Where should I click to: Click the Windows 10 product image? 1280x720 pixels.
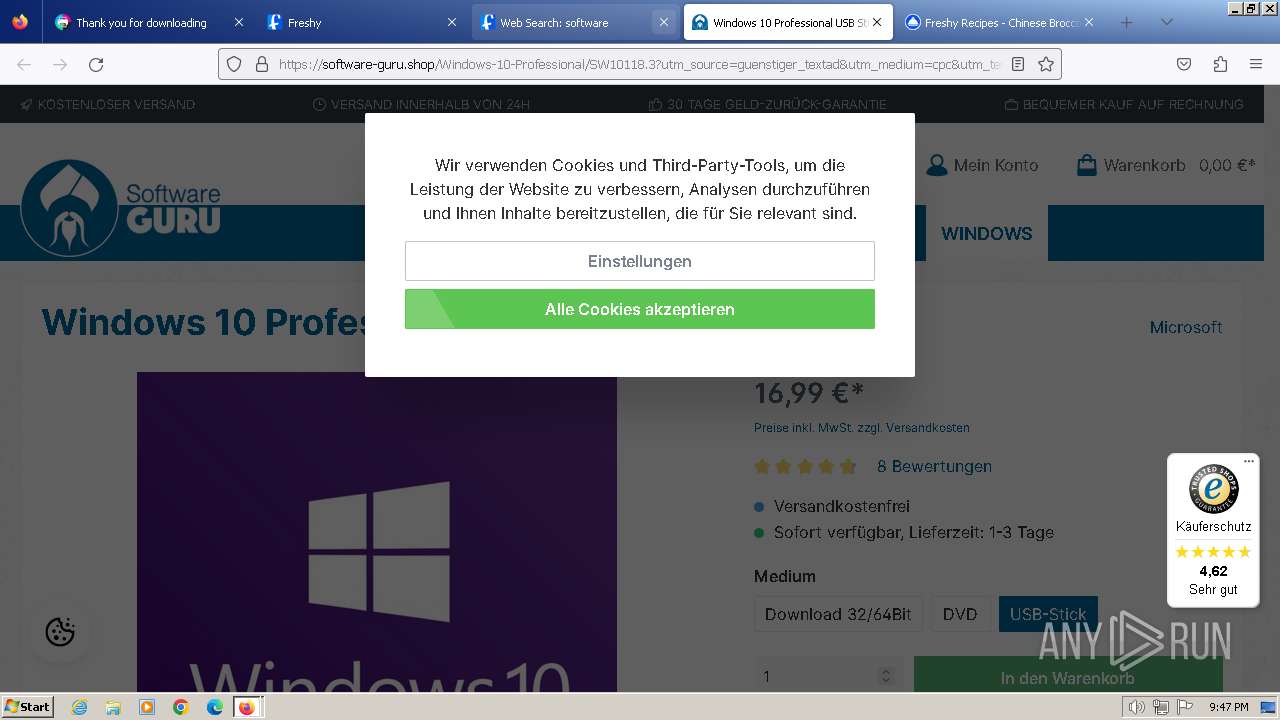(x=377, y=532)
